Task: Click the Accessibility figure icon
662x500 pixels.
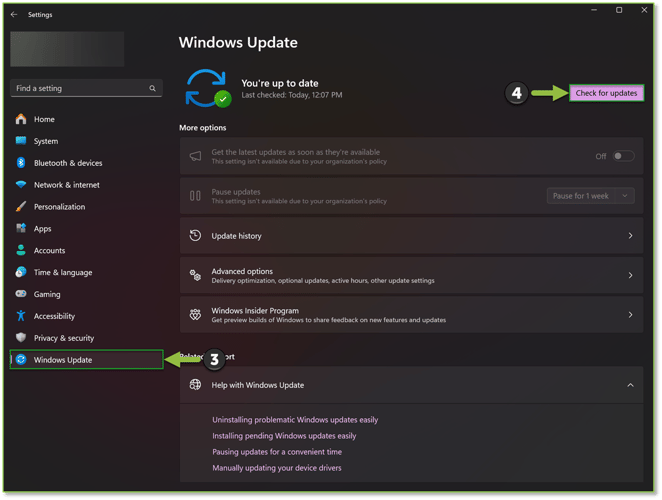Action: click(x=21, y=315)
